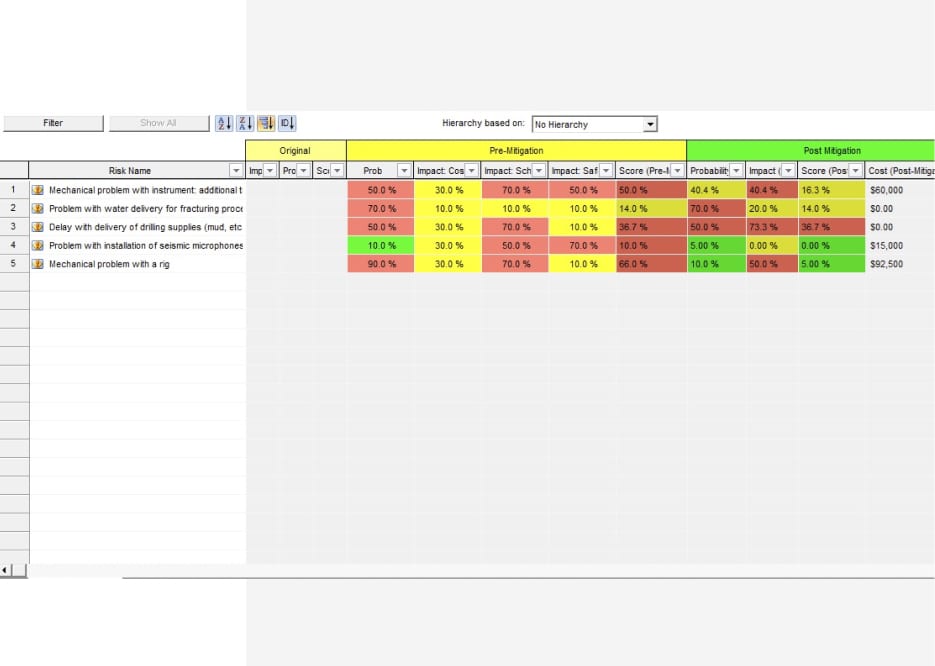Click the Show All button
Screen dimensions: 935x666
pyautogui.click(x=158, y=123)
